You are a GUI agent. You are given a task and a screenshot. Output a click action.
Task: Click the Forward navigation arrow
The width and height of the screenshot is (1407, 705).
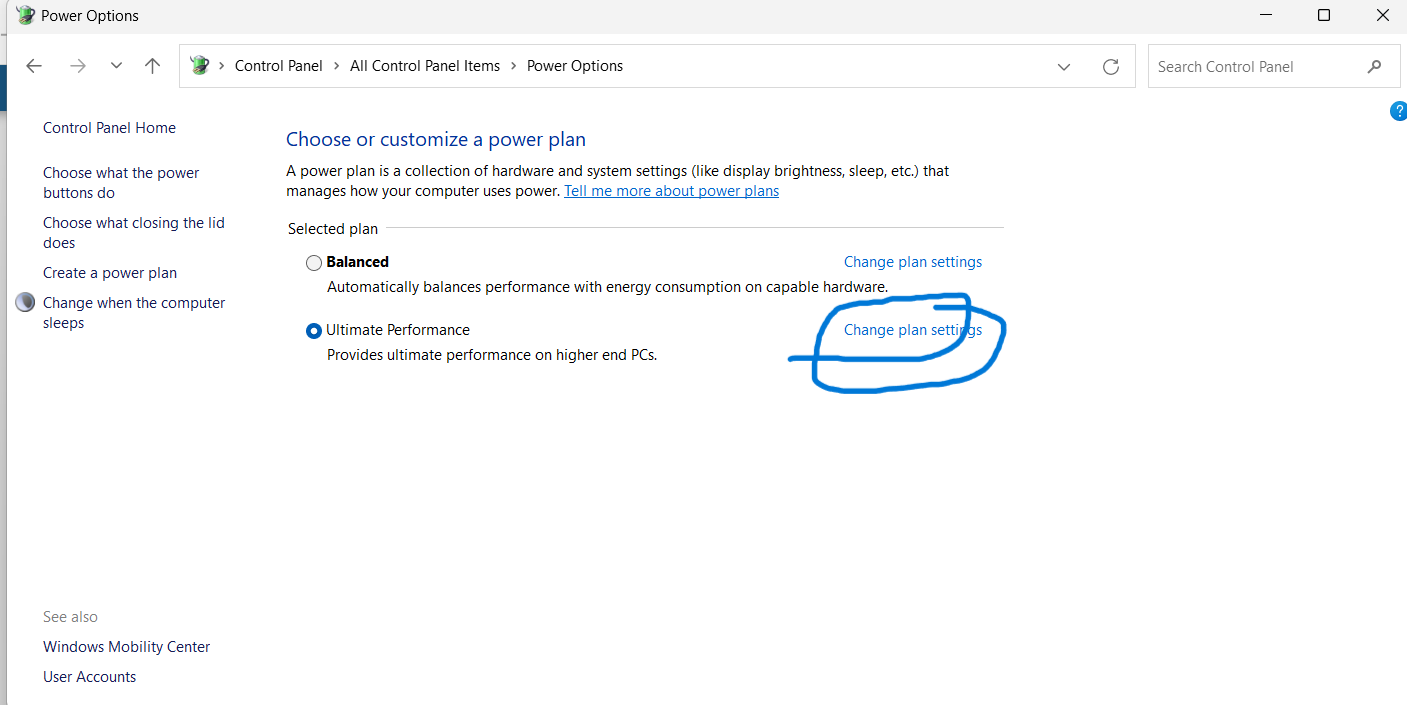pyautogui.click(x=78, y=66)
